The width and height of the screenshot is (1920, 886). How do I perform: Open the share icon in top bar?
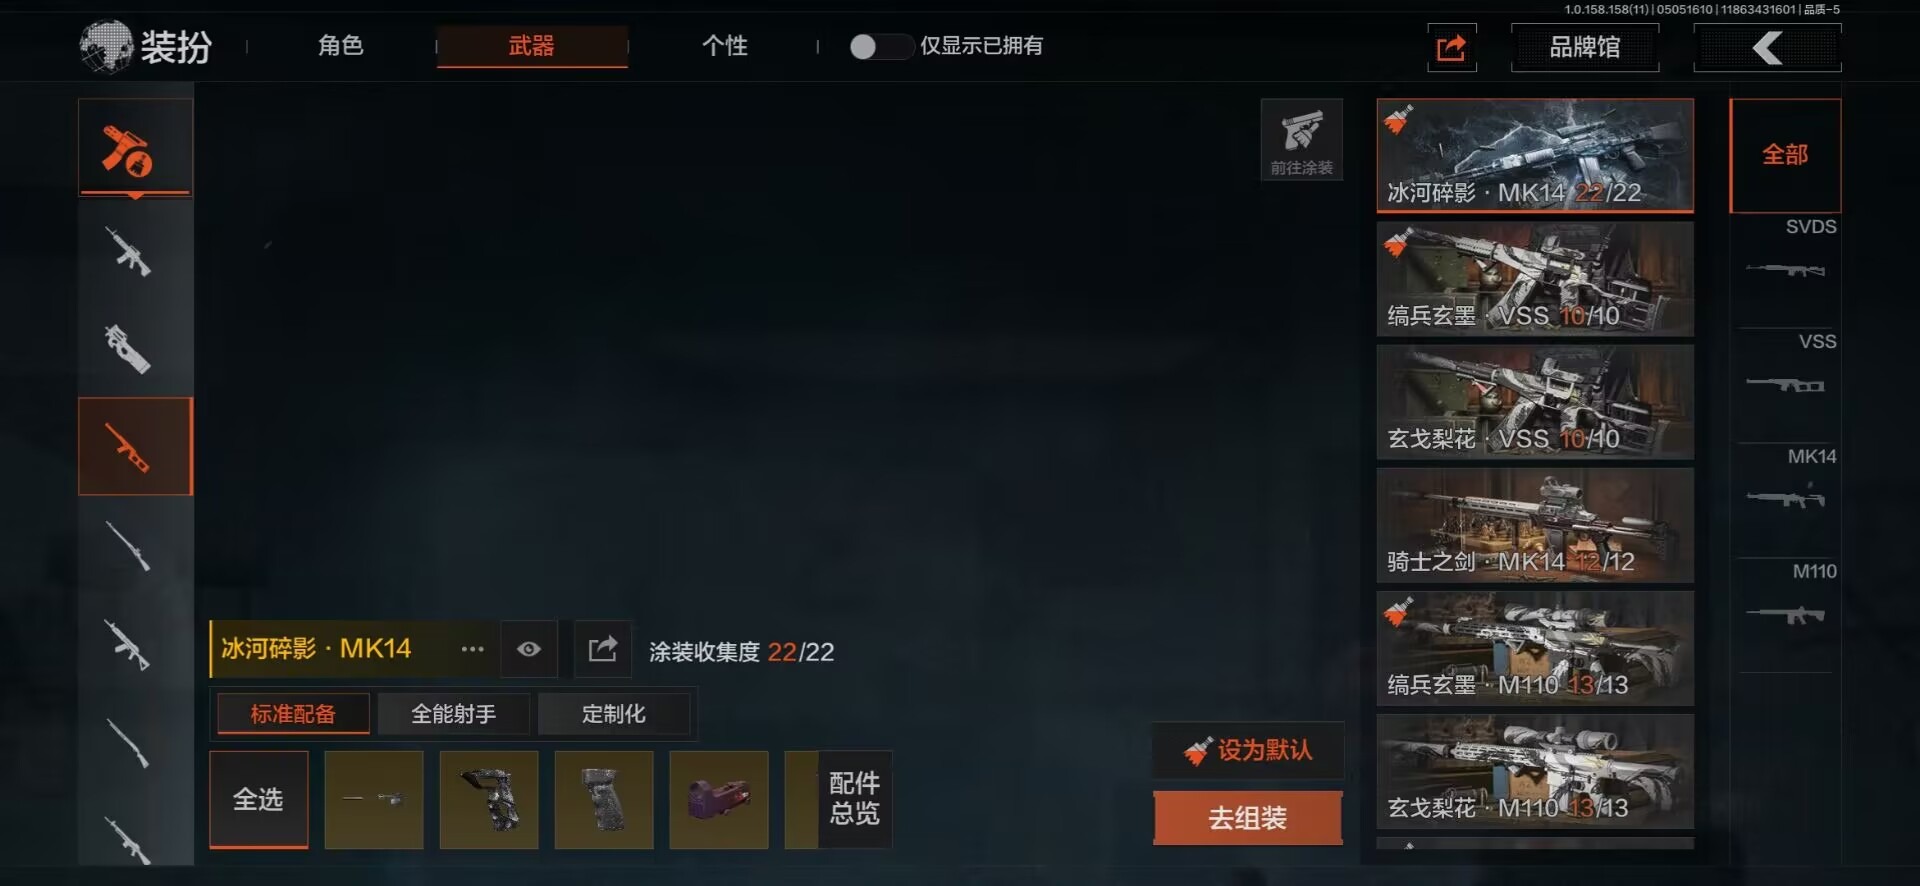[x=1451, y=47]
